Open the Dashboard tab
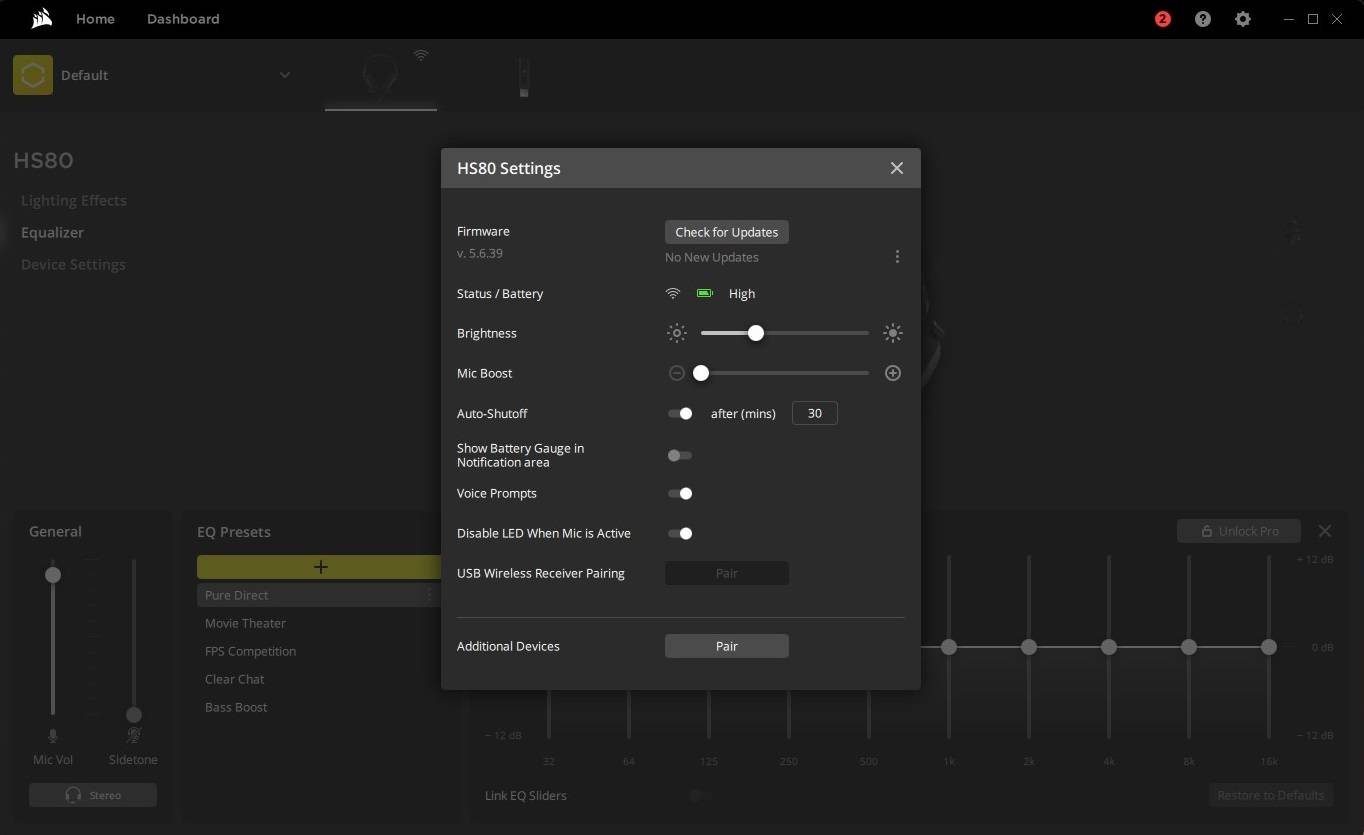This screenshot has height=835, width=1364. 183,19
